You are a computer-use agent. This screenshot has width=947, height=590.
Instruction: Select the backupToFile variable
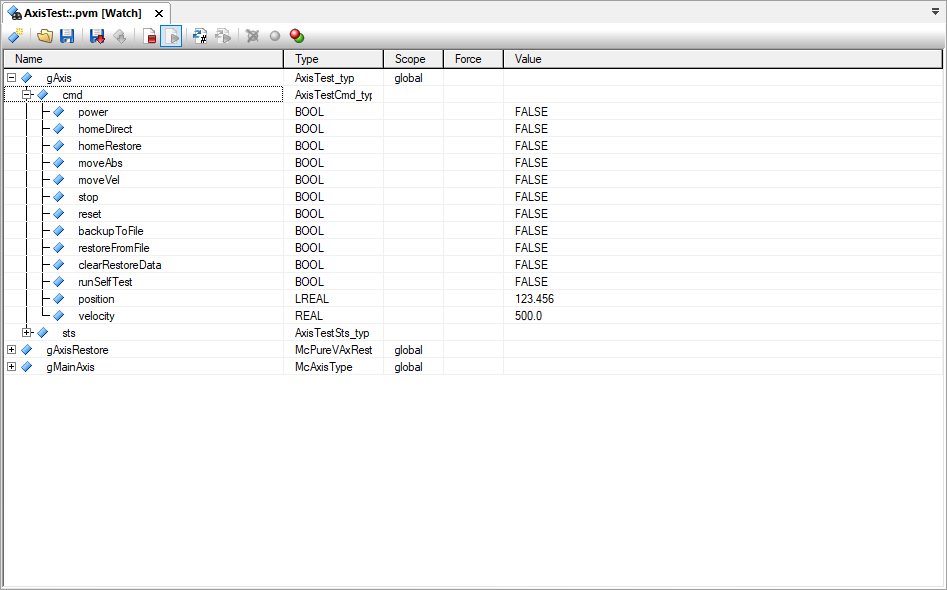pos(111,231)
